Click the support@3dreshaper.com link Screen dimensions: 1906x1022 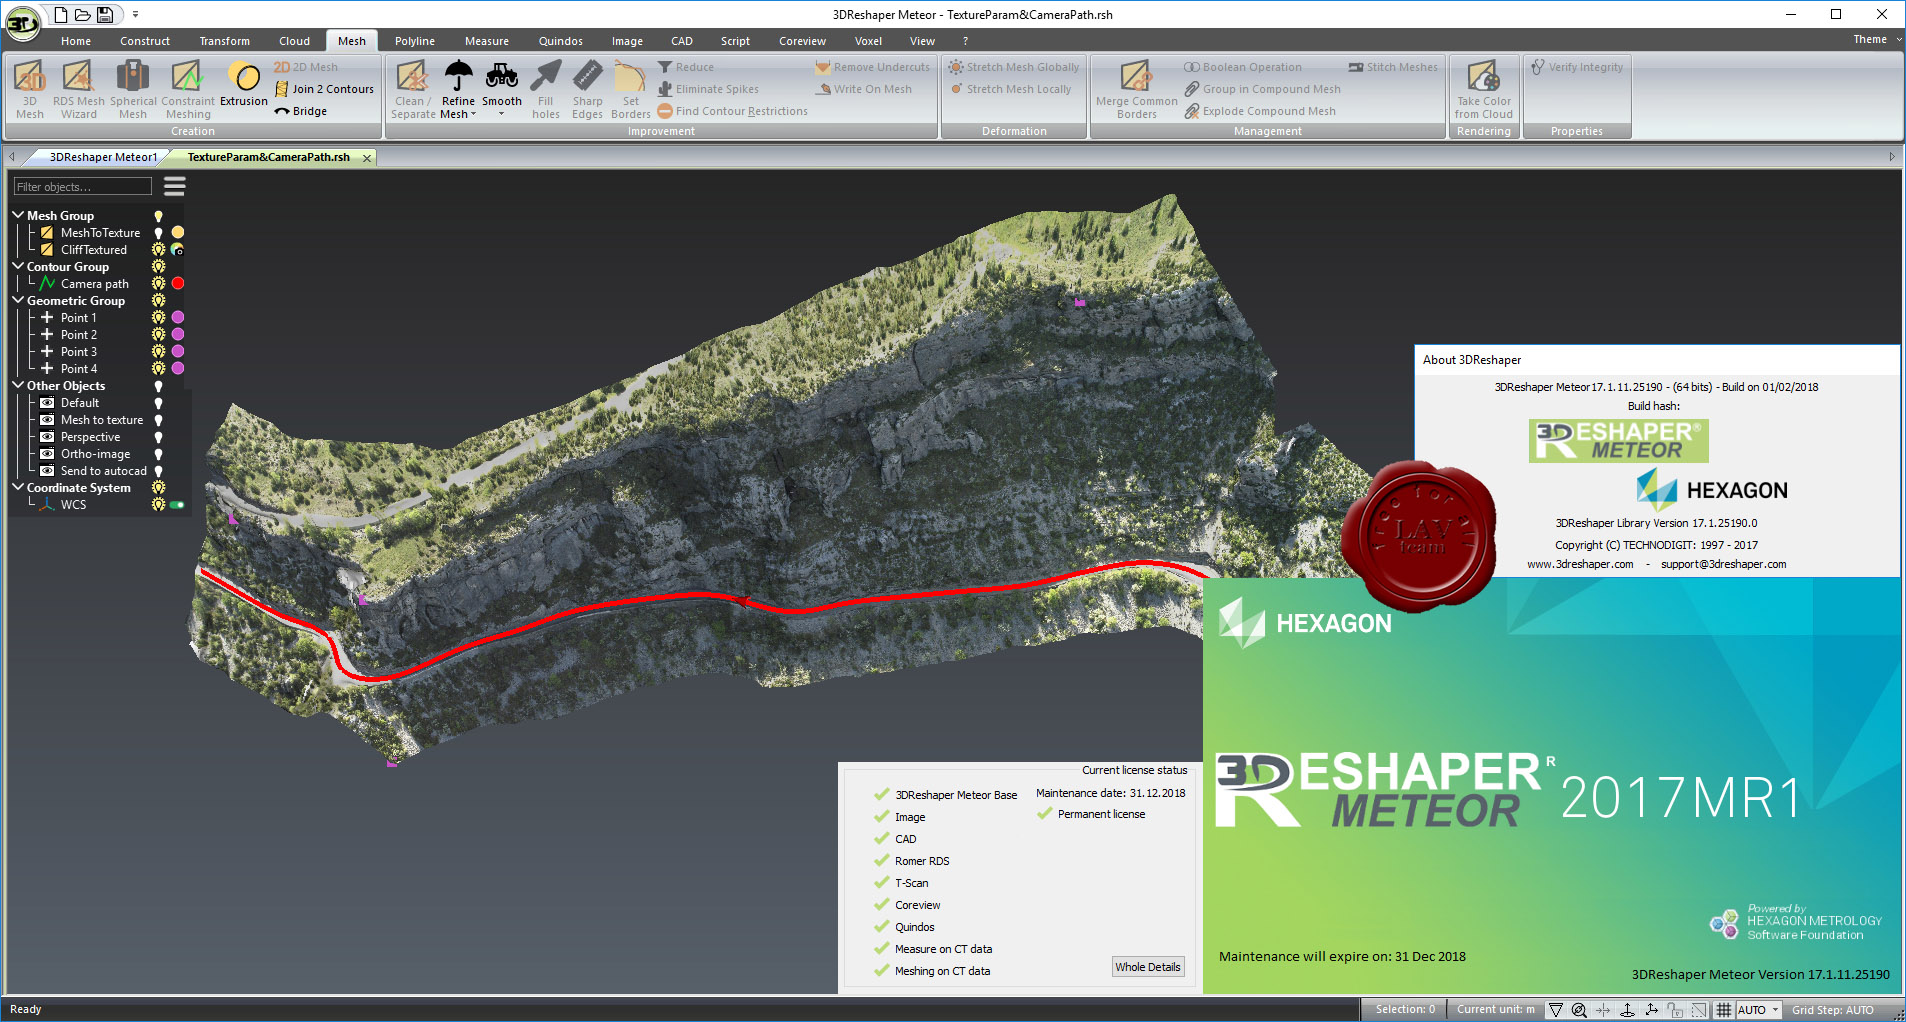coord(1723,564)
